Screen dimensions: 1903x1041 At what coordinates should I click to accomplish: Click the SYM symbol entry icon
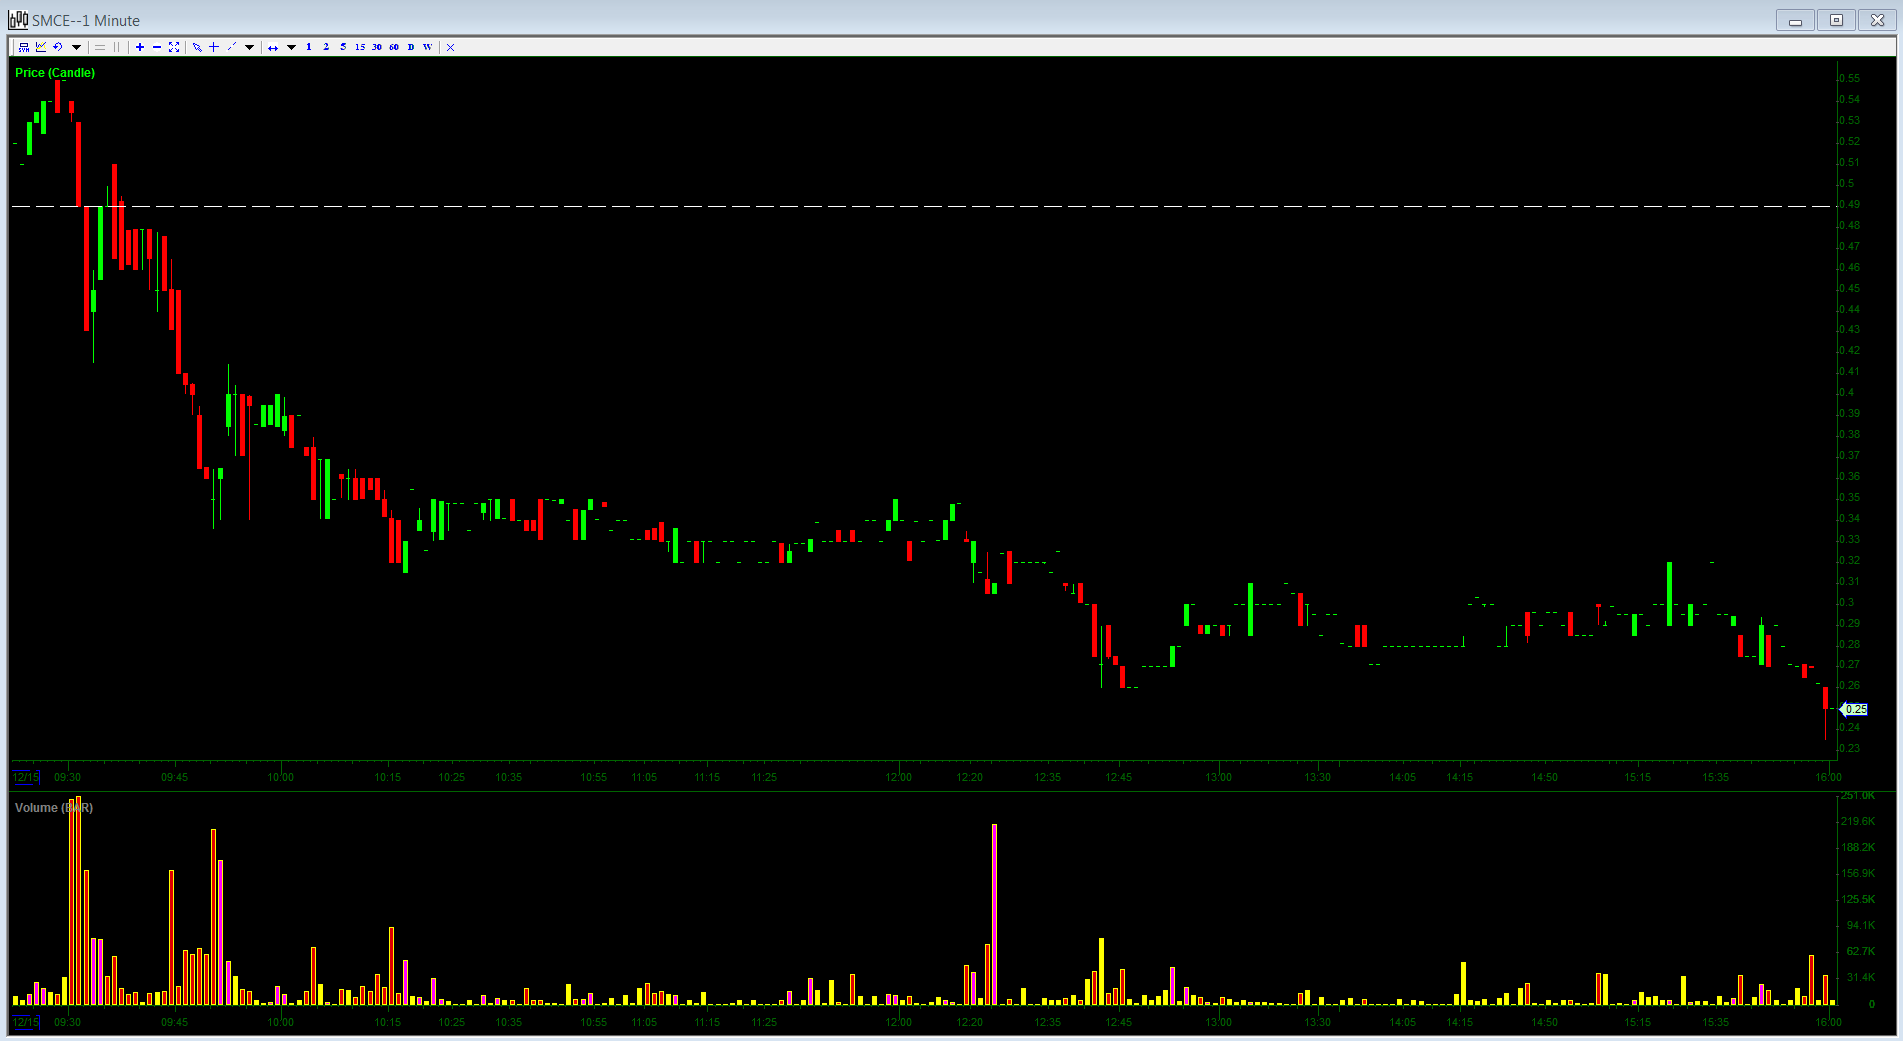point(24,47)
